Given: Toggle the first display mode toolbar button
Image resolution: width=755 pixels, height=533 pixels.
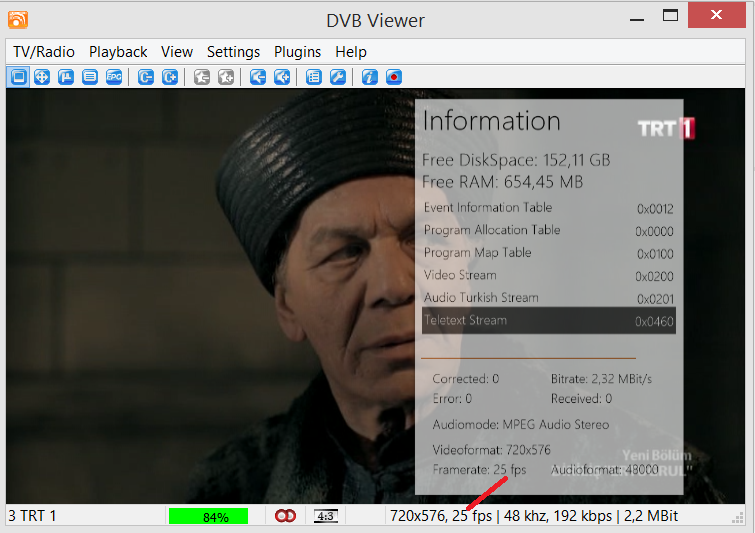Looking at the screenshot, I should 18,77.
